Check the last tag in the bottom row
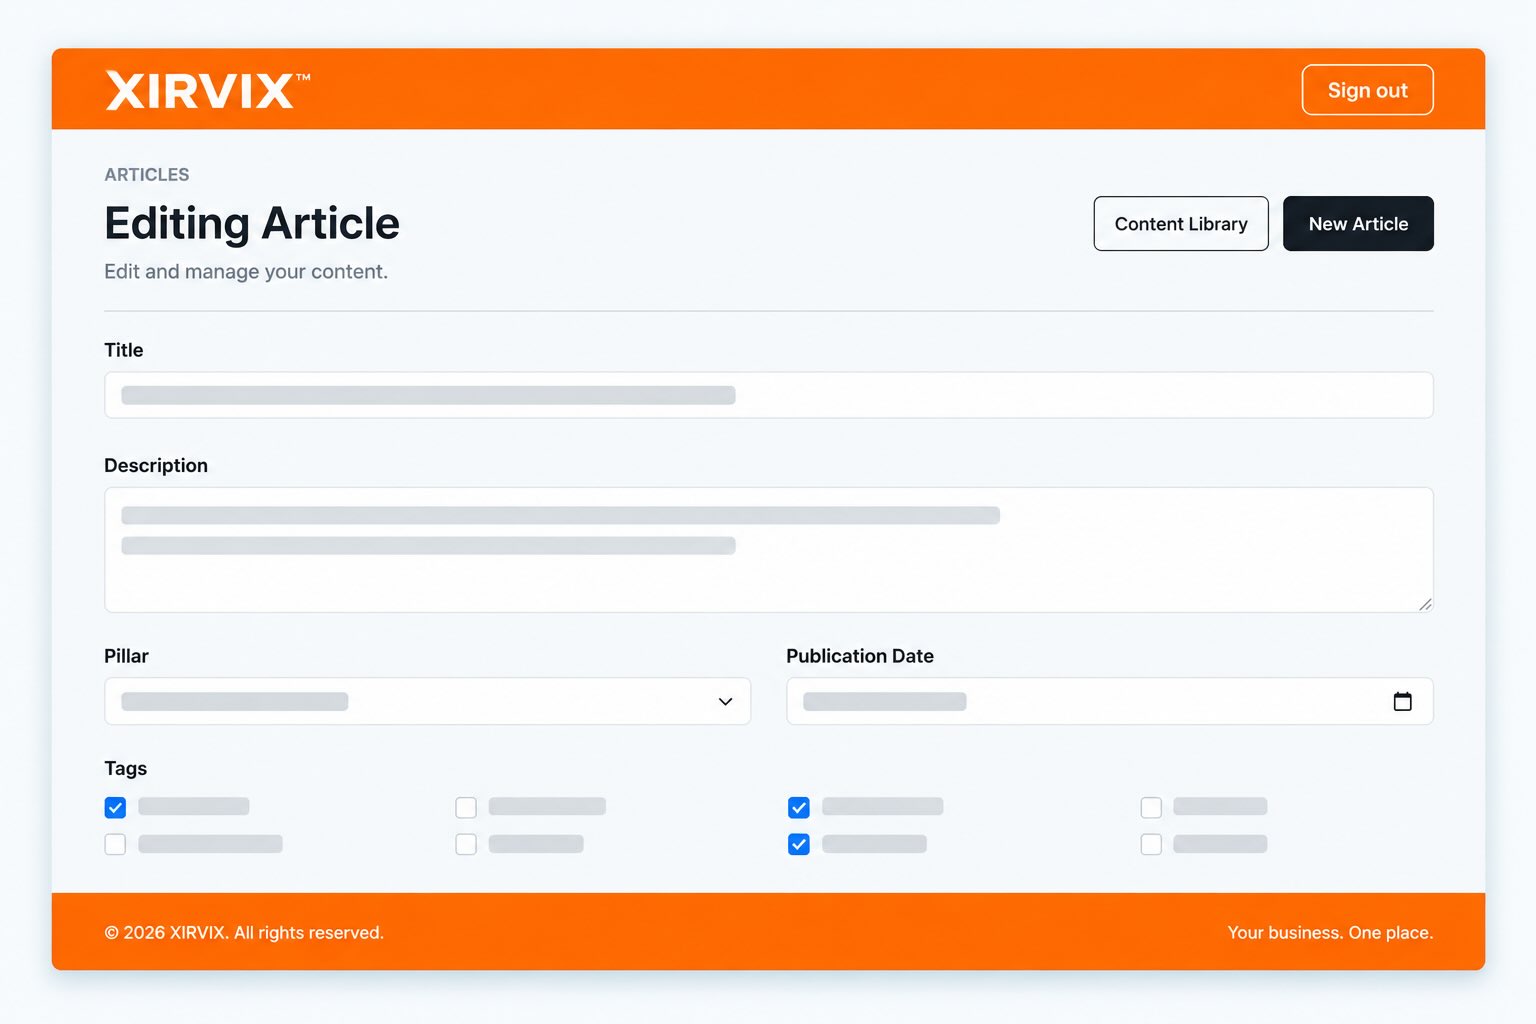 [1151, 844]
